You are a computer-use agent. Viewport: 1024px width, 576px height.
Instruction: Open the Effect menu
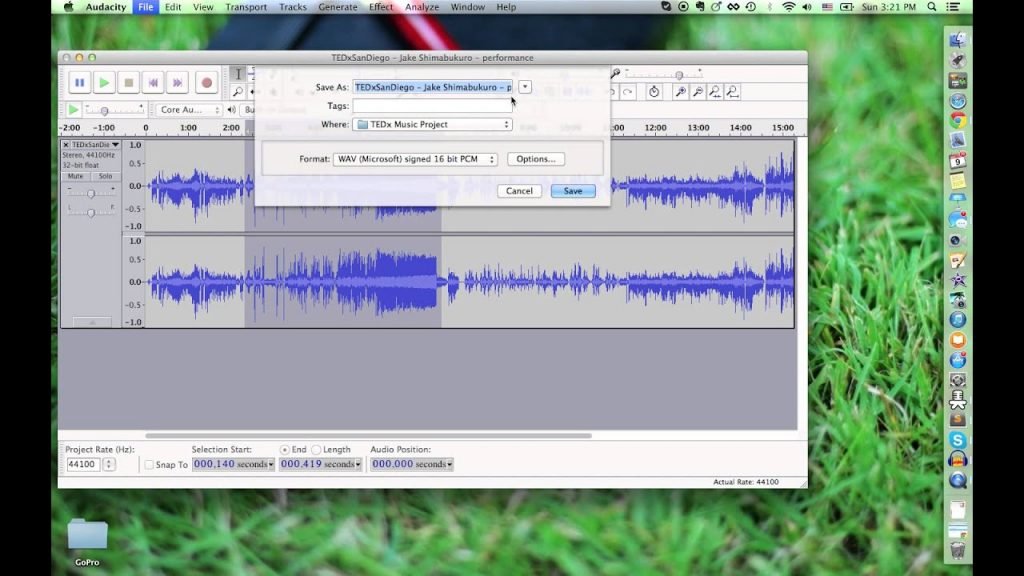click(x=381, y=7)
